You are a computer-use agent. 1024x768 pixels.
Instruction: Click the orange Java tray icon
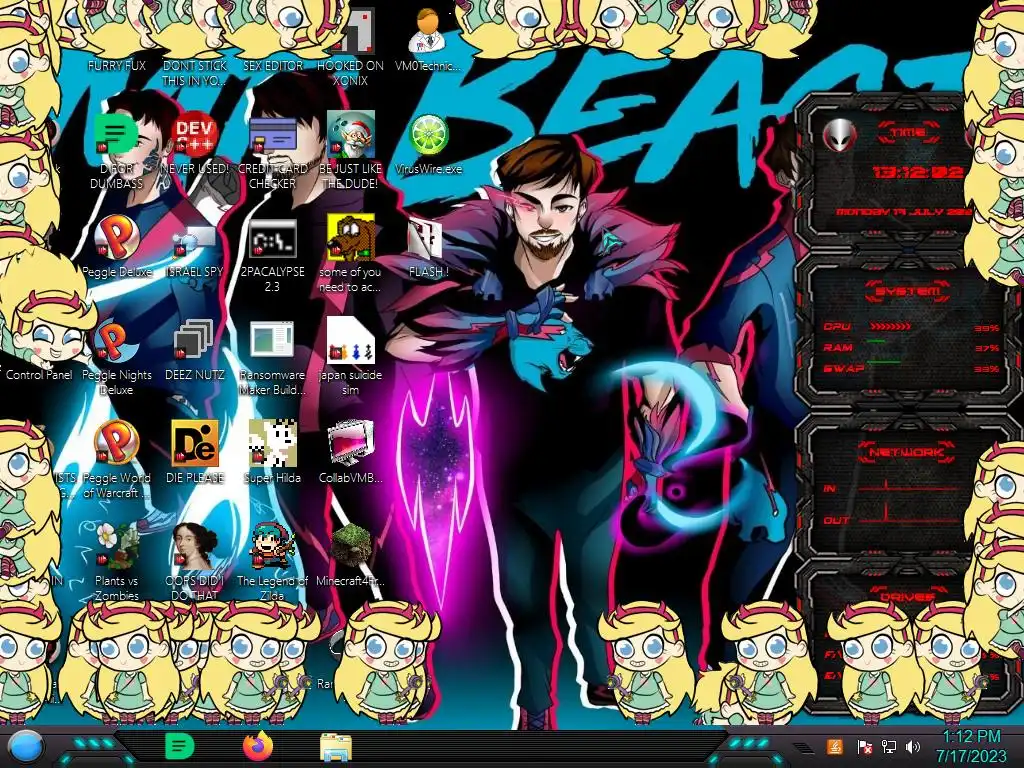(835, 746)
